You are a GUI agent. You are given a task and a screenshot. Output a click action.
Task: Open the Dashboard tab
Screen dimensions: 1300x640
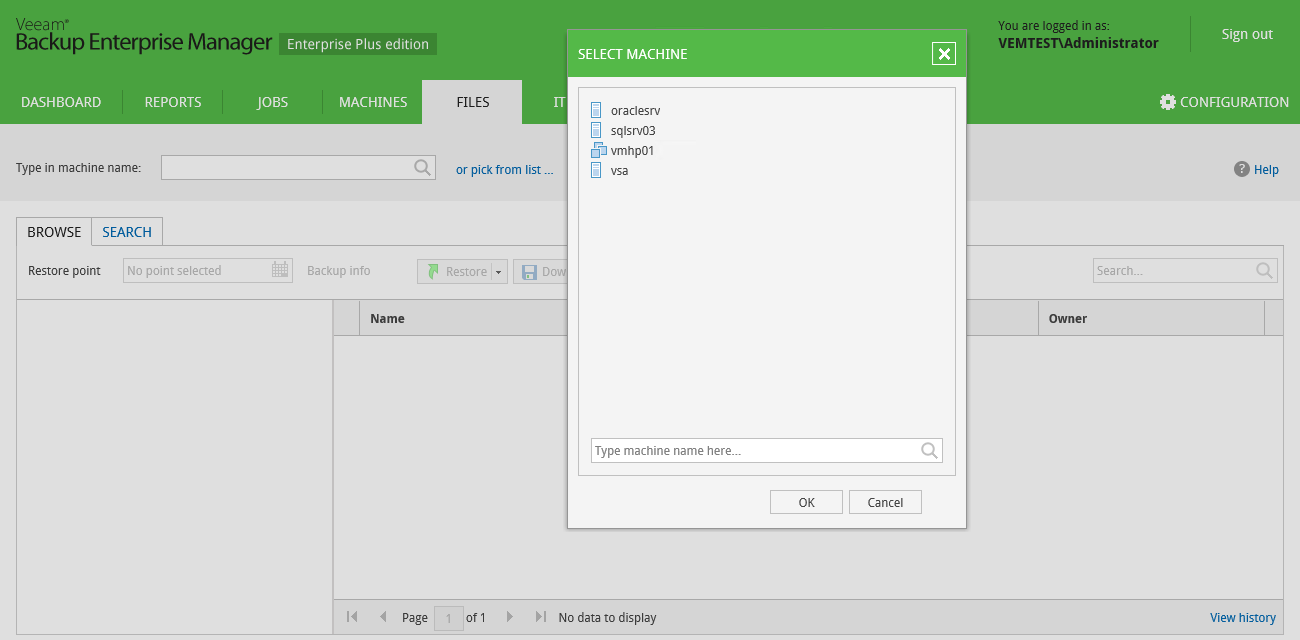coord(61,102)
